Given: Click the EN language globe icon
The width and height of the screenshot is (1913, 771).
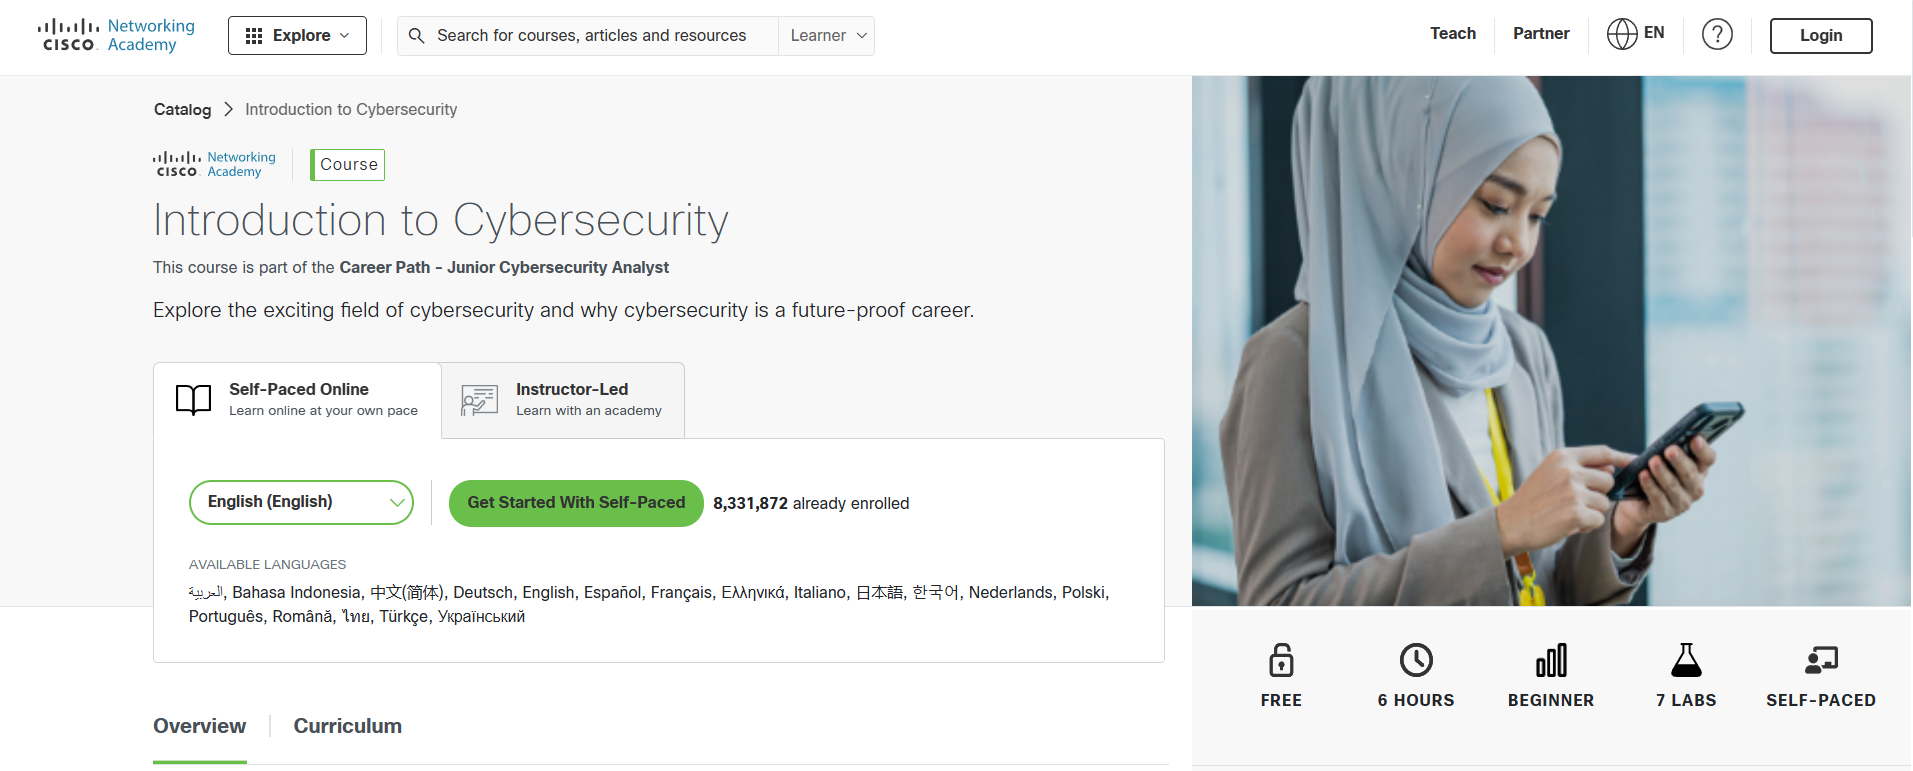Looking at the screenshot, I should (x=1621, y=33).
